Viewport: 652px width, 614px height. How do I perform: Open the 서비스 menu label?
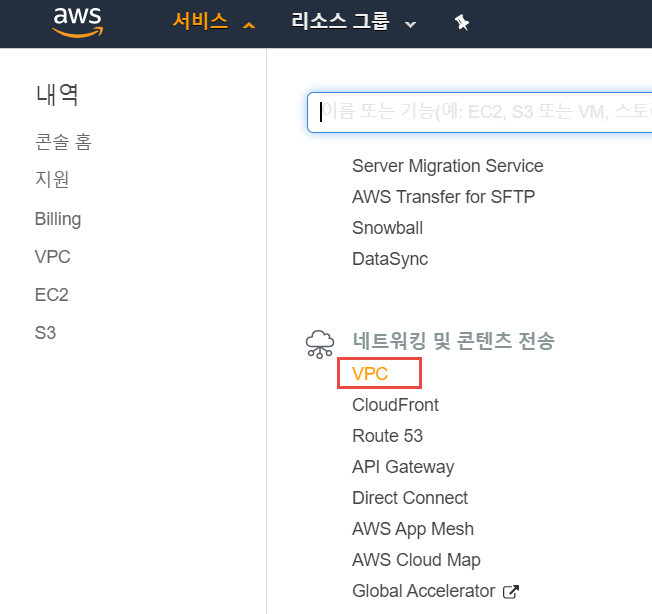pyautogui.click(x=200, y=22)
